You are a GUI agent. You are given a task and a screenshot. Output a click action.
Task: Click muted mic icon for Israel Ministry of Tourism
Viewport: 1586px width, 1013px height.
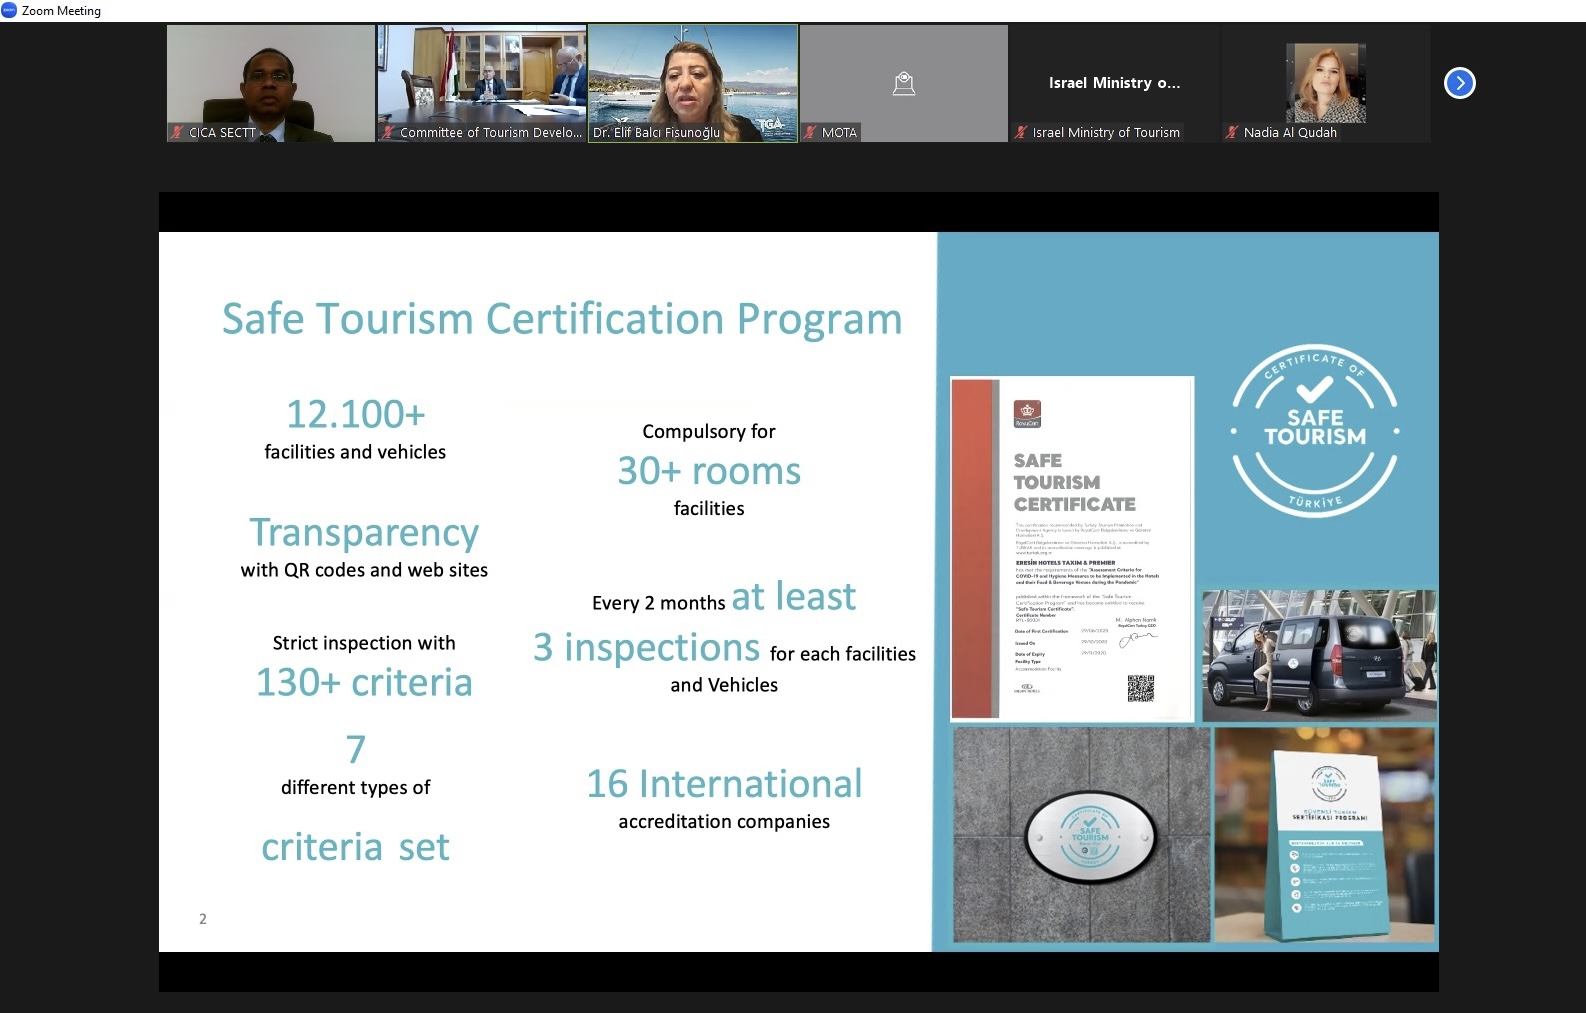1021,132
